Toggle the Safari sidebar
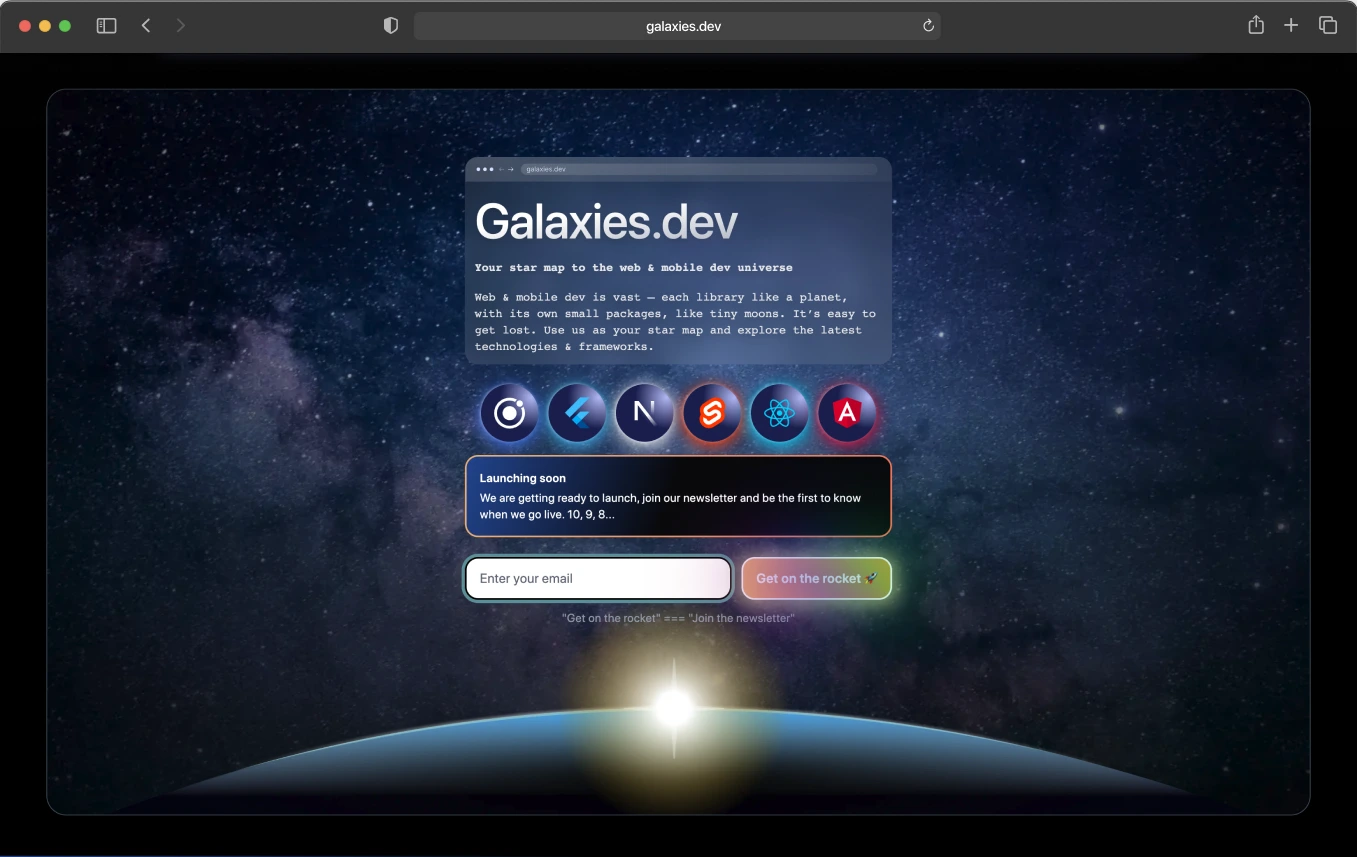This screenshot has height=857, width=1357. point(106,25)
